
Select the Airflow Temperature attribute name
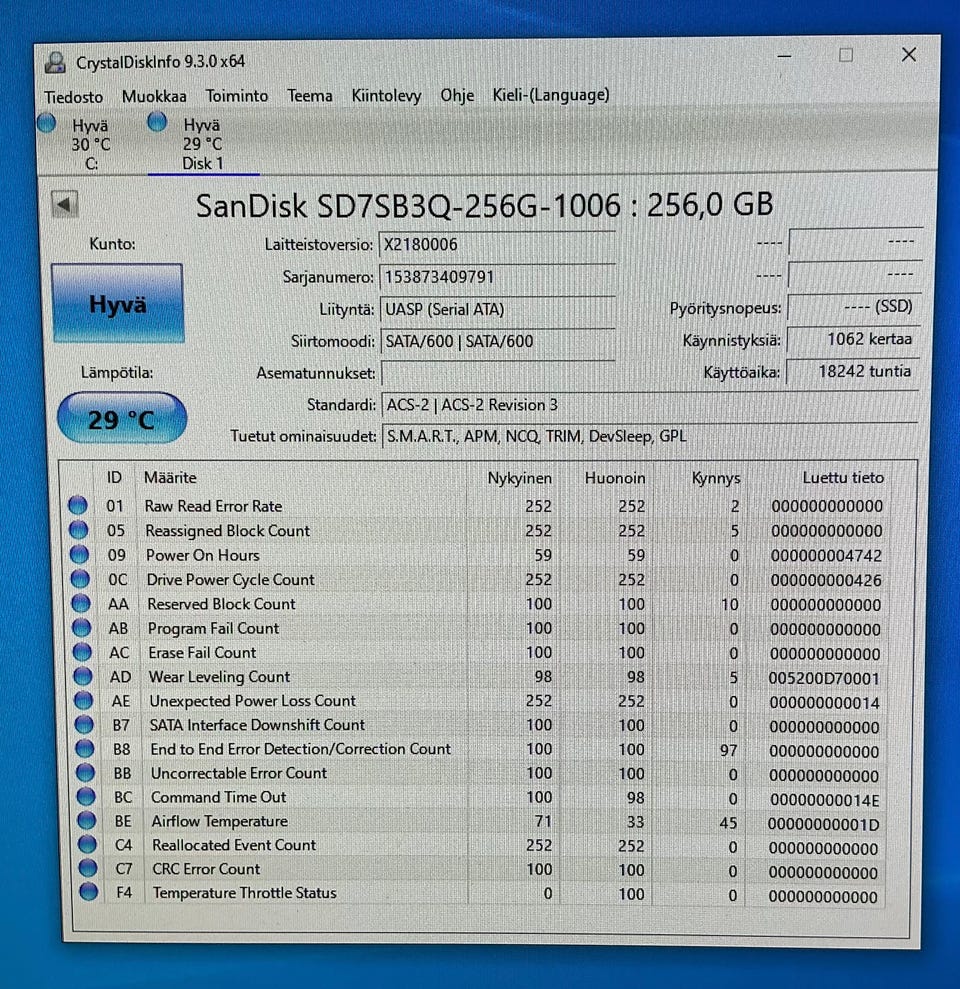(220, 821)
